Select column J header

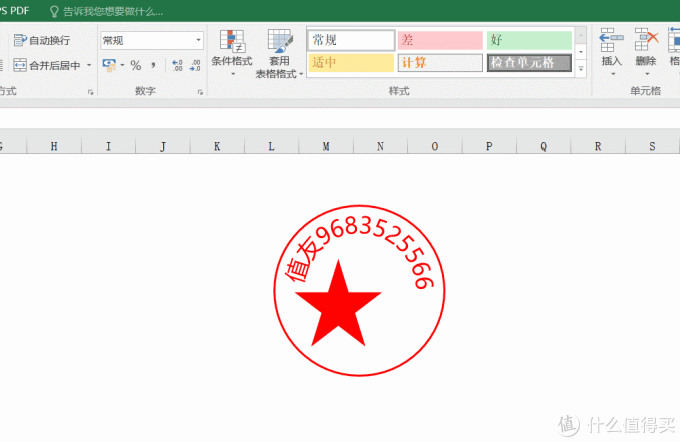click(x=163, y=146)
